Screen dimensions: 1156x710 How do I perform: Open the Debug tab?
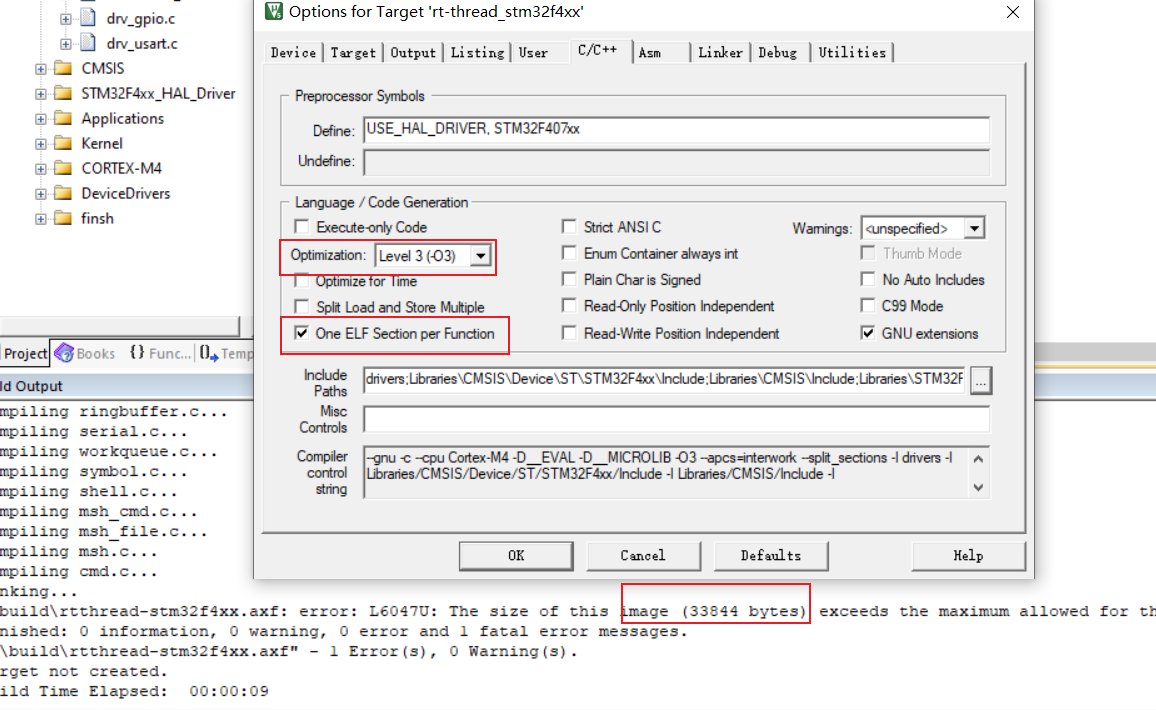778,52
